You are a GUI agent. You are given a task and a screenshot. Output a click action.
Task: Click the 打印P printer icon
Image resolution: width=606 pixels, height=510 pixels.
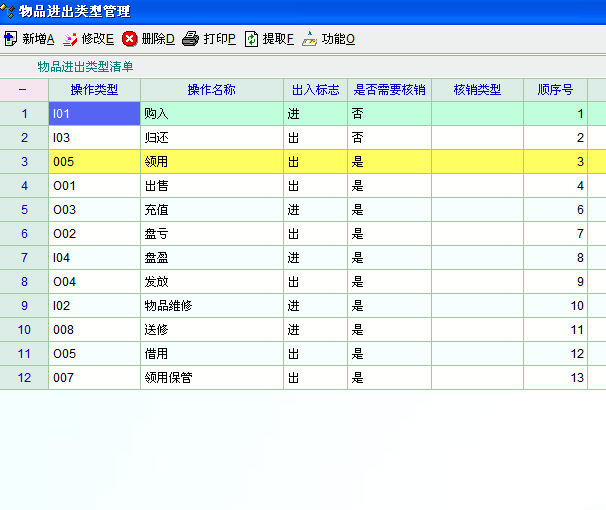click(x=190, y=39)
